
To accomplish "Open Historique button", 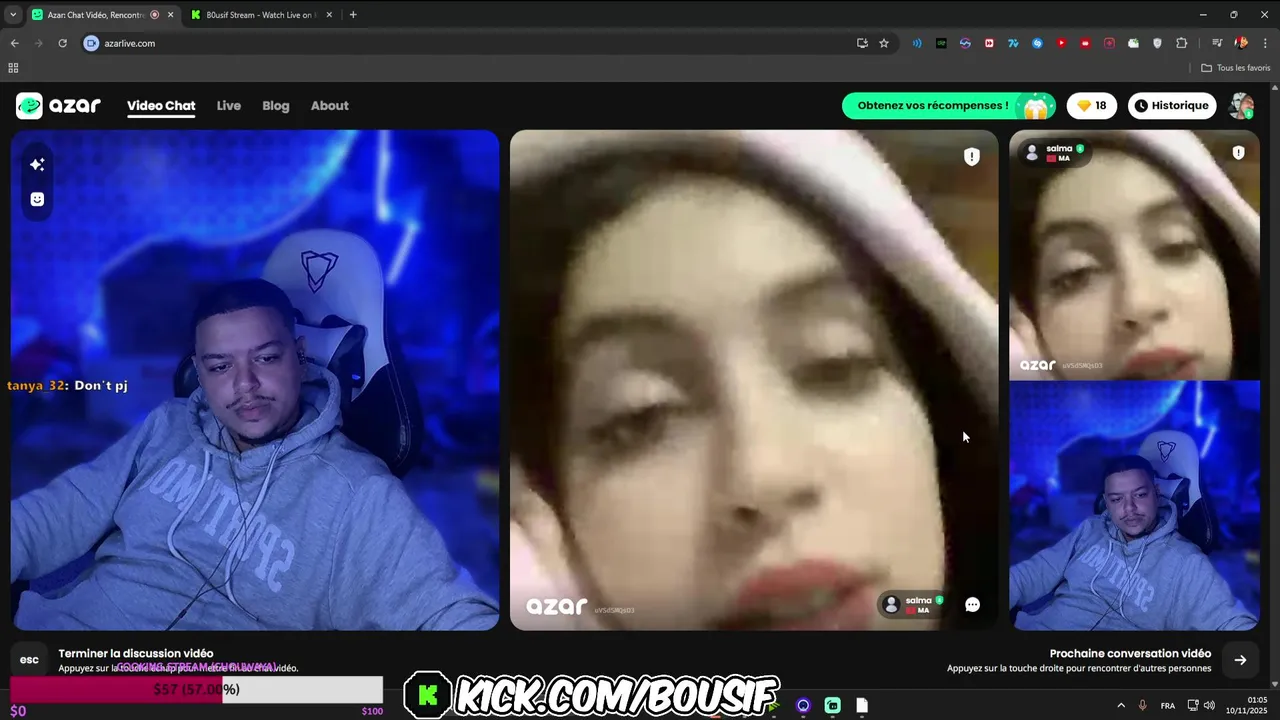I will (x=1172, y=106).
